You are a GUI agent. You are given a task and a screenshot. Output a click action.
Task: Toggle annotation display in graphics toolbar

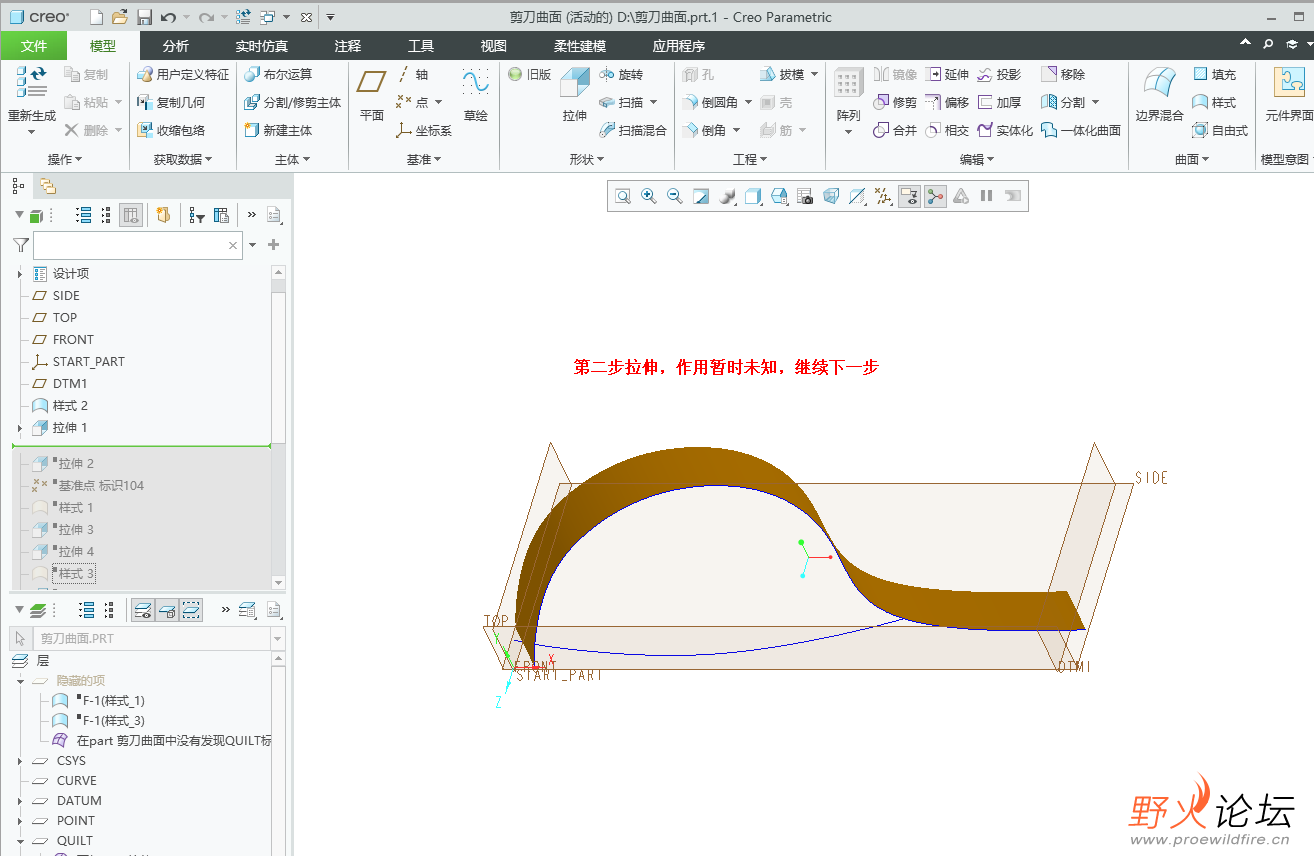(909, 197)
